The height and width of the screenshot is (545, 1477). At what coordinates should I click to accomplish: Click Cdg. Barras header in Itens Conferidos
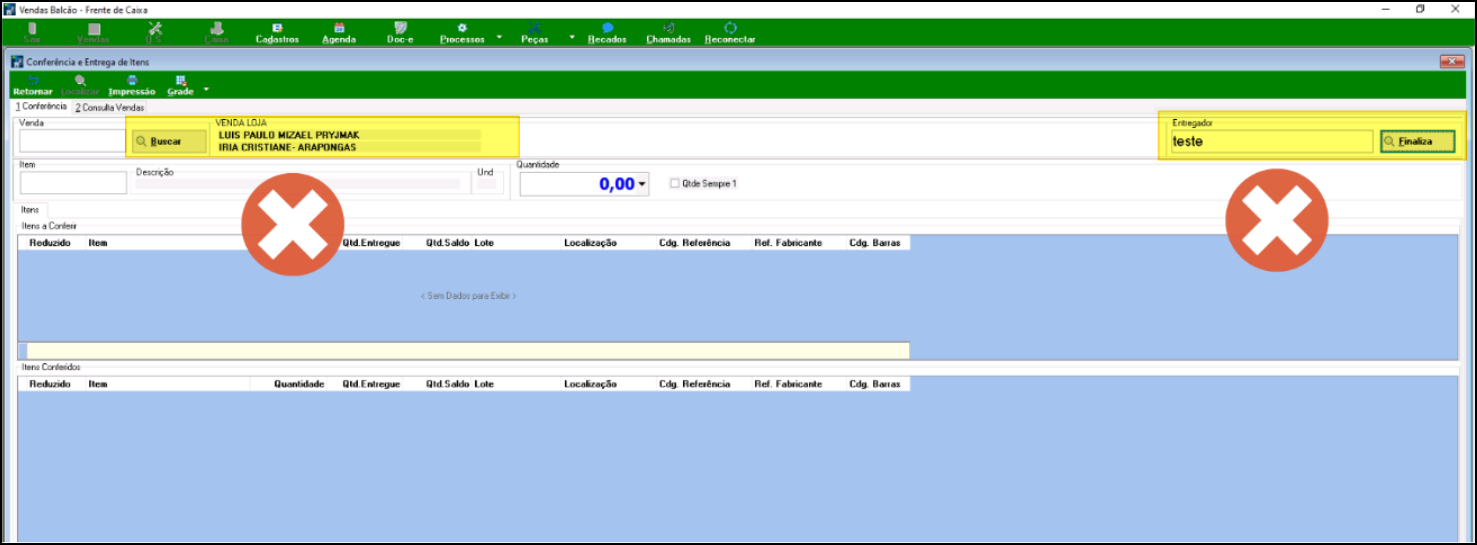(875, 384)
